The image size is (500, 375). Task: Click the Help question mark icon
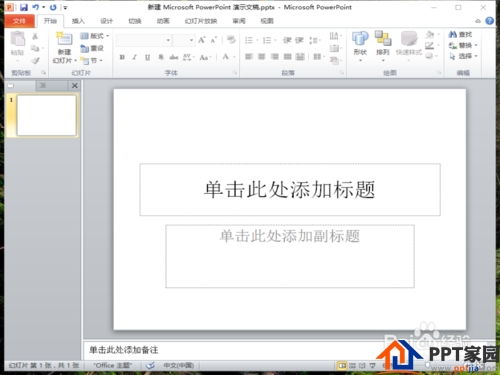[x=490, y=21]
